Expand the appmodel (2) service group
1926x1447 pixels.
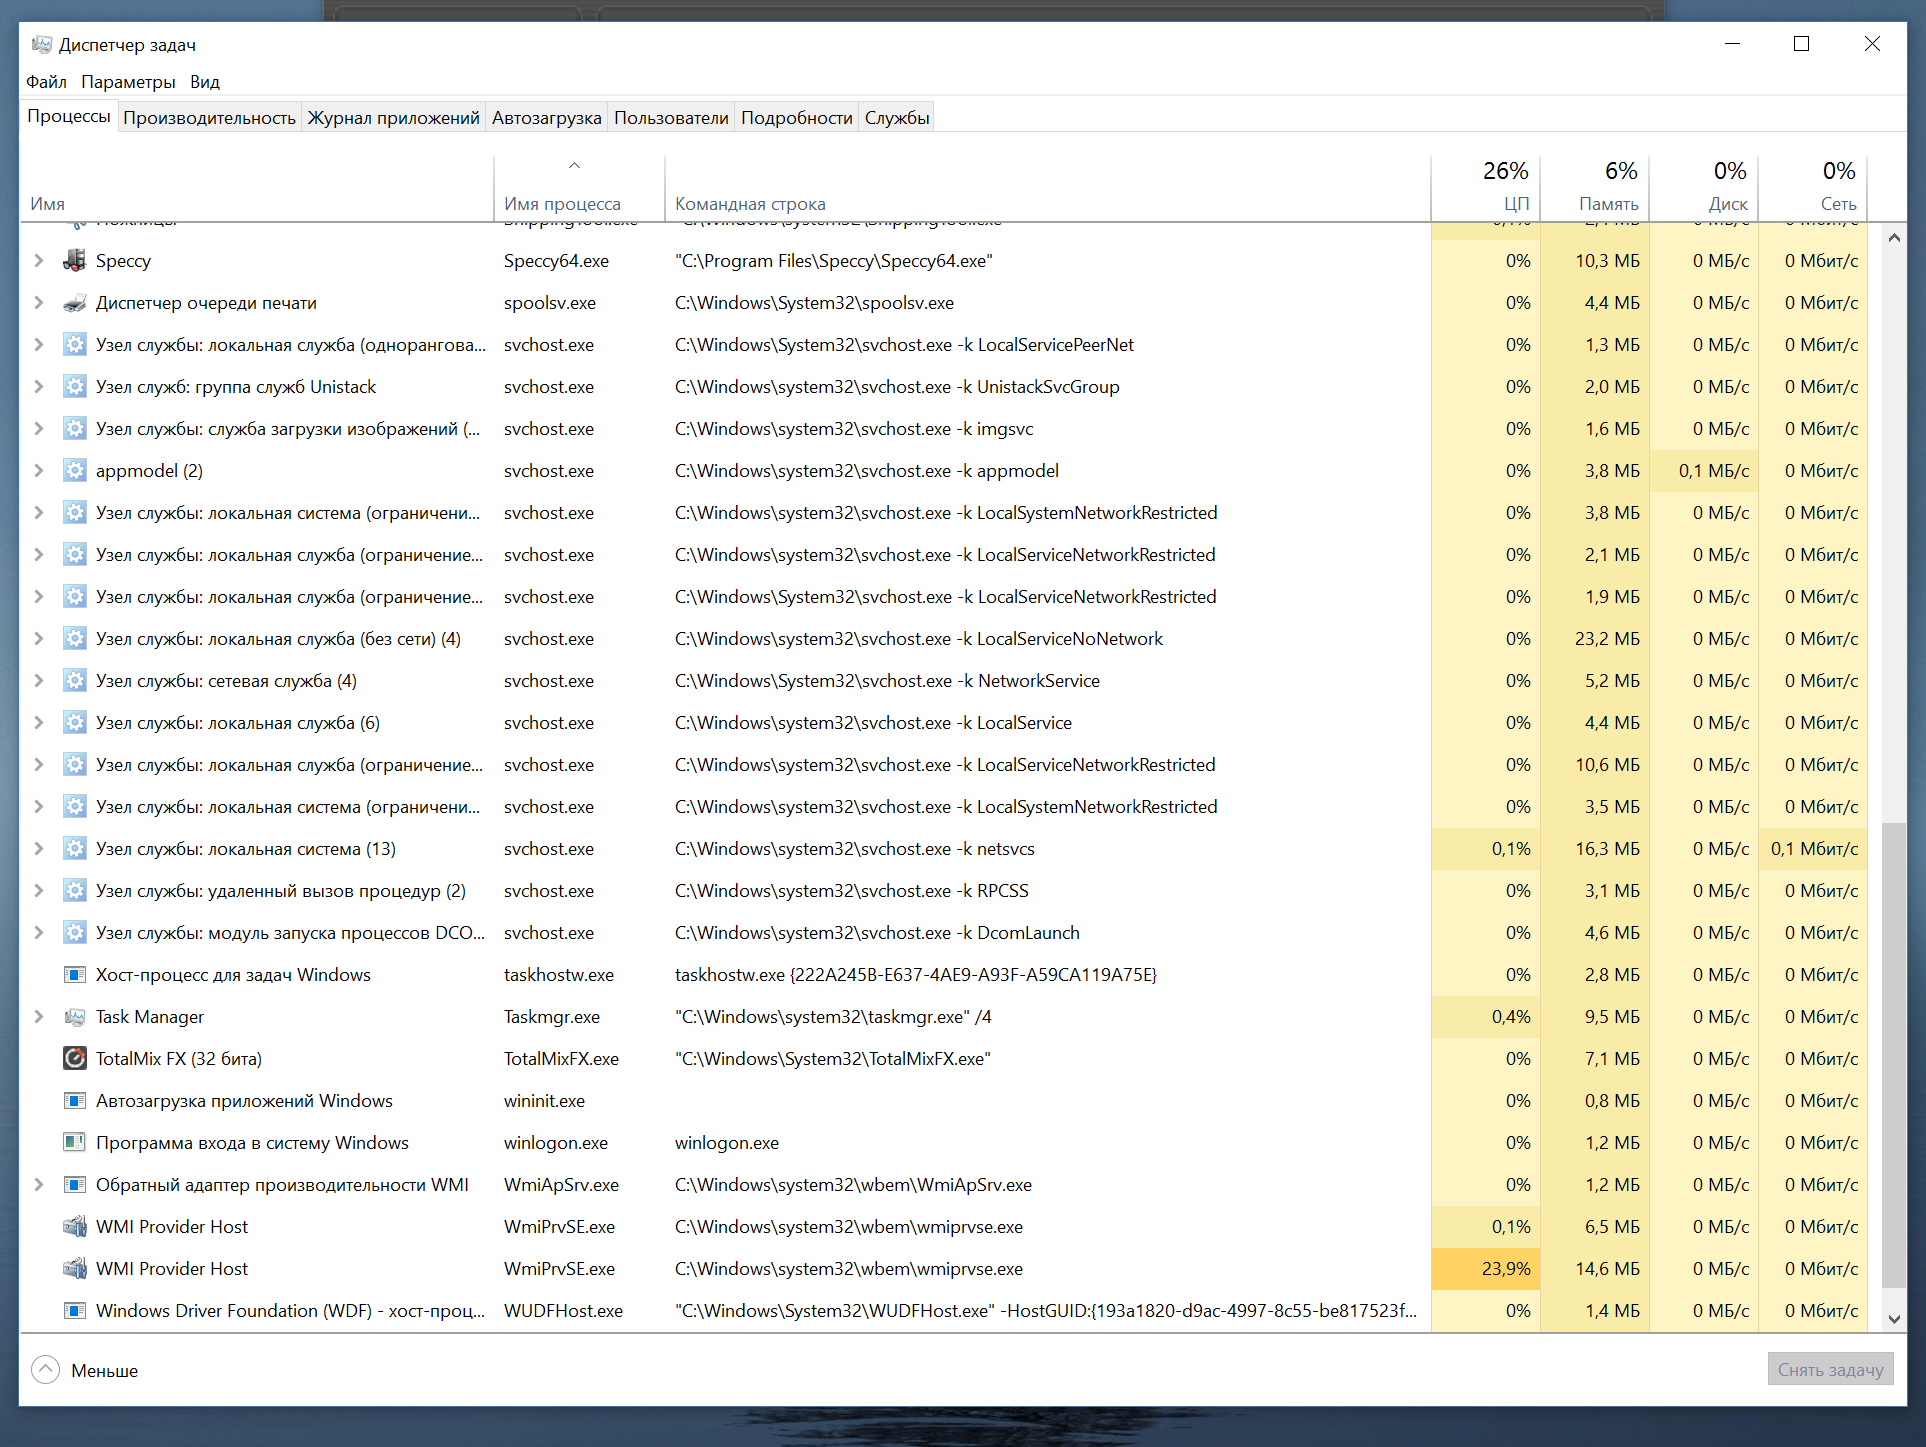click(x=39, y=471)
